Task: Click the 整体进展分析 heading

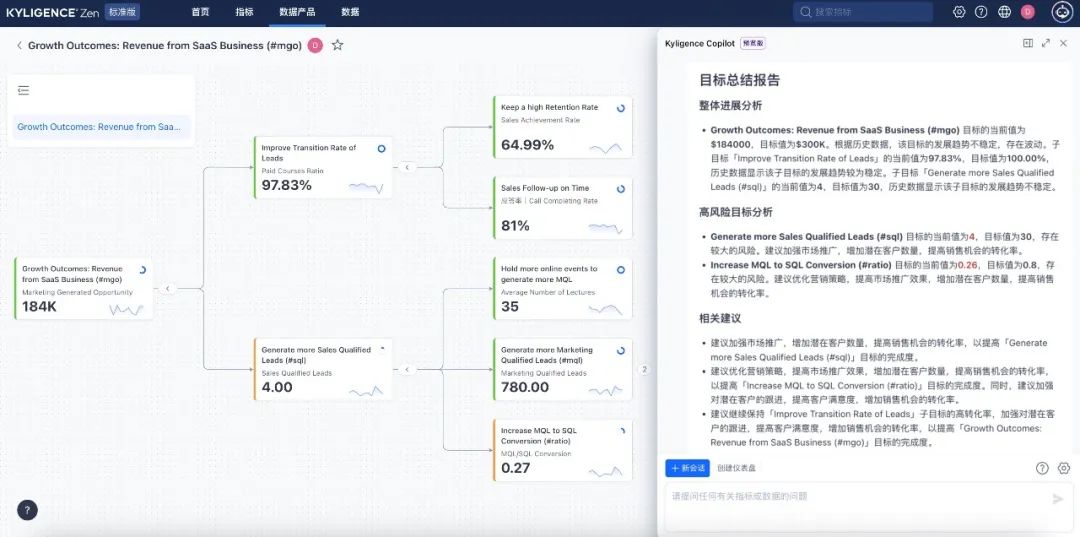Action: pyautogui.click(x=730, y=105)
